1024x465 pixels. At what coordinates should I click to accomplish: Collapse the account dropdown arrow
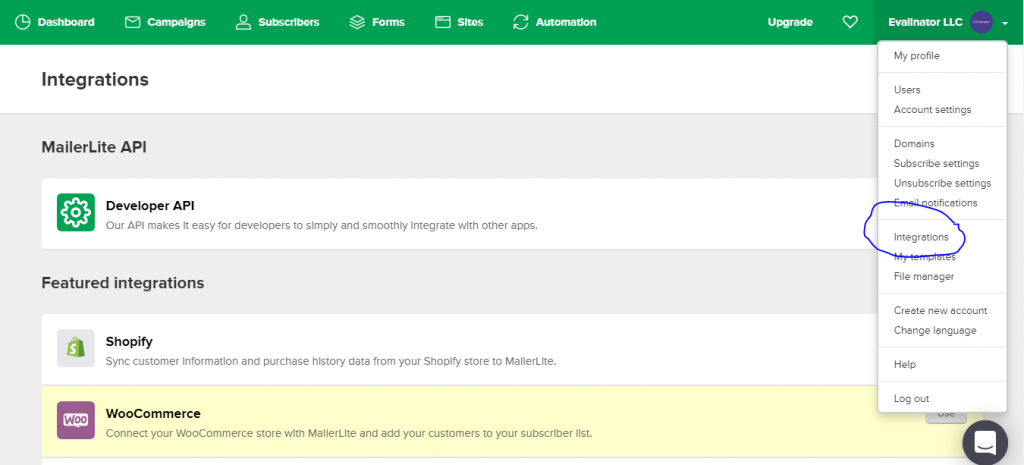click(1004, 23)
